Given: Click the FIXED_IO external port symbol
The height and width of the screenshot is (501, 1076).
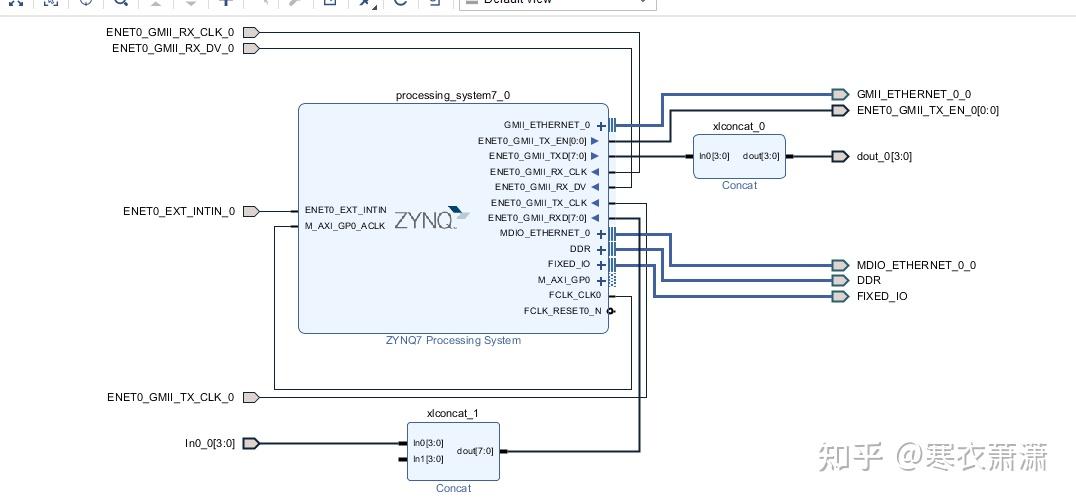Looking at the screenshot, I should pyautogui.click(x=840, y=296).
